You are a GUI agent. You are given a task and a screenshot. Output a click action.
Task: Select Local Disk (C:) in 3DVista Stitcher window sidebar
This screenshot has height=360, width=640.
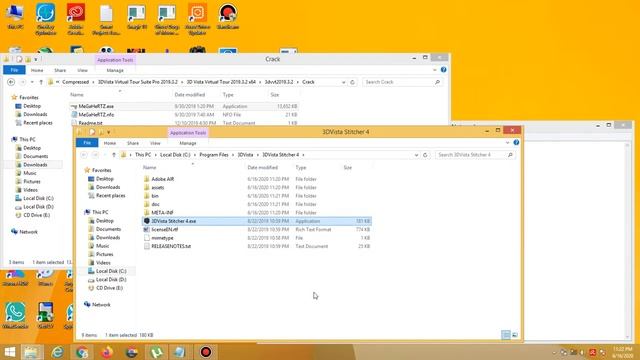point(111,271)
